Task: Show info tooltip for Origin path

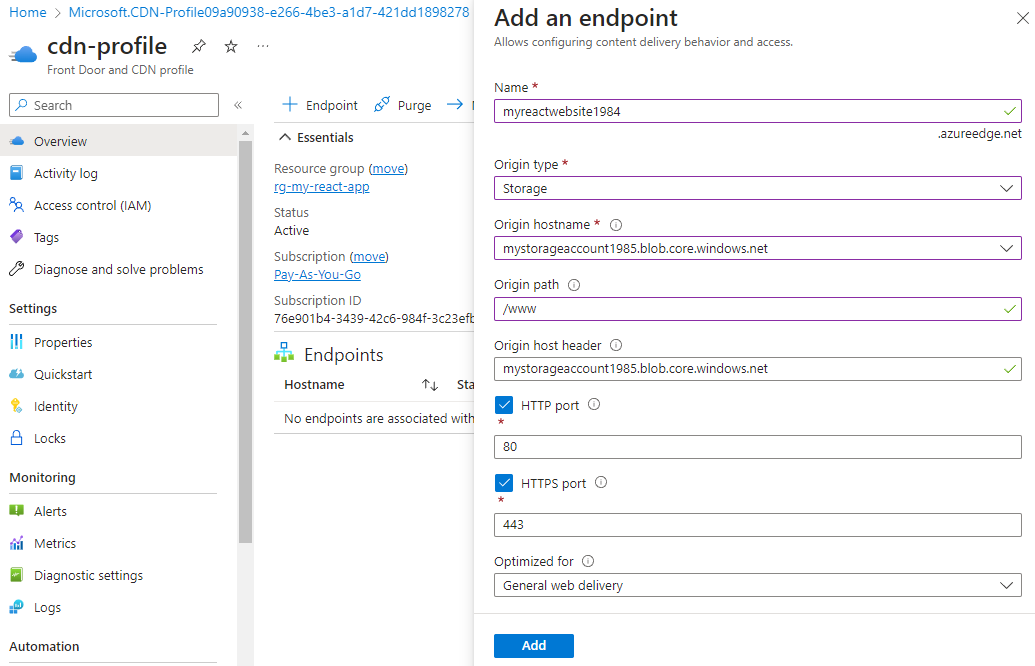Action: pos(574,285)
